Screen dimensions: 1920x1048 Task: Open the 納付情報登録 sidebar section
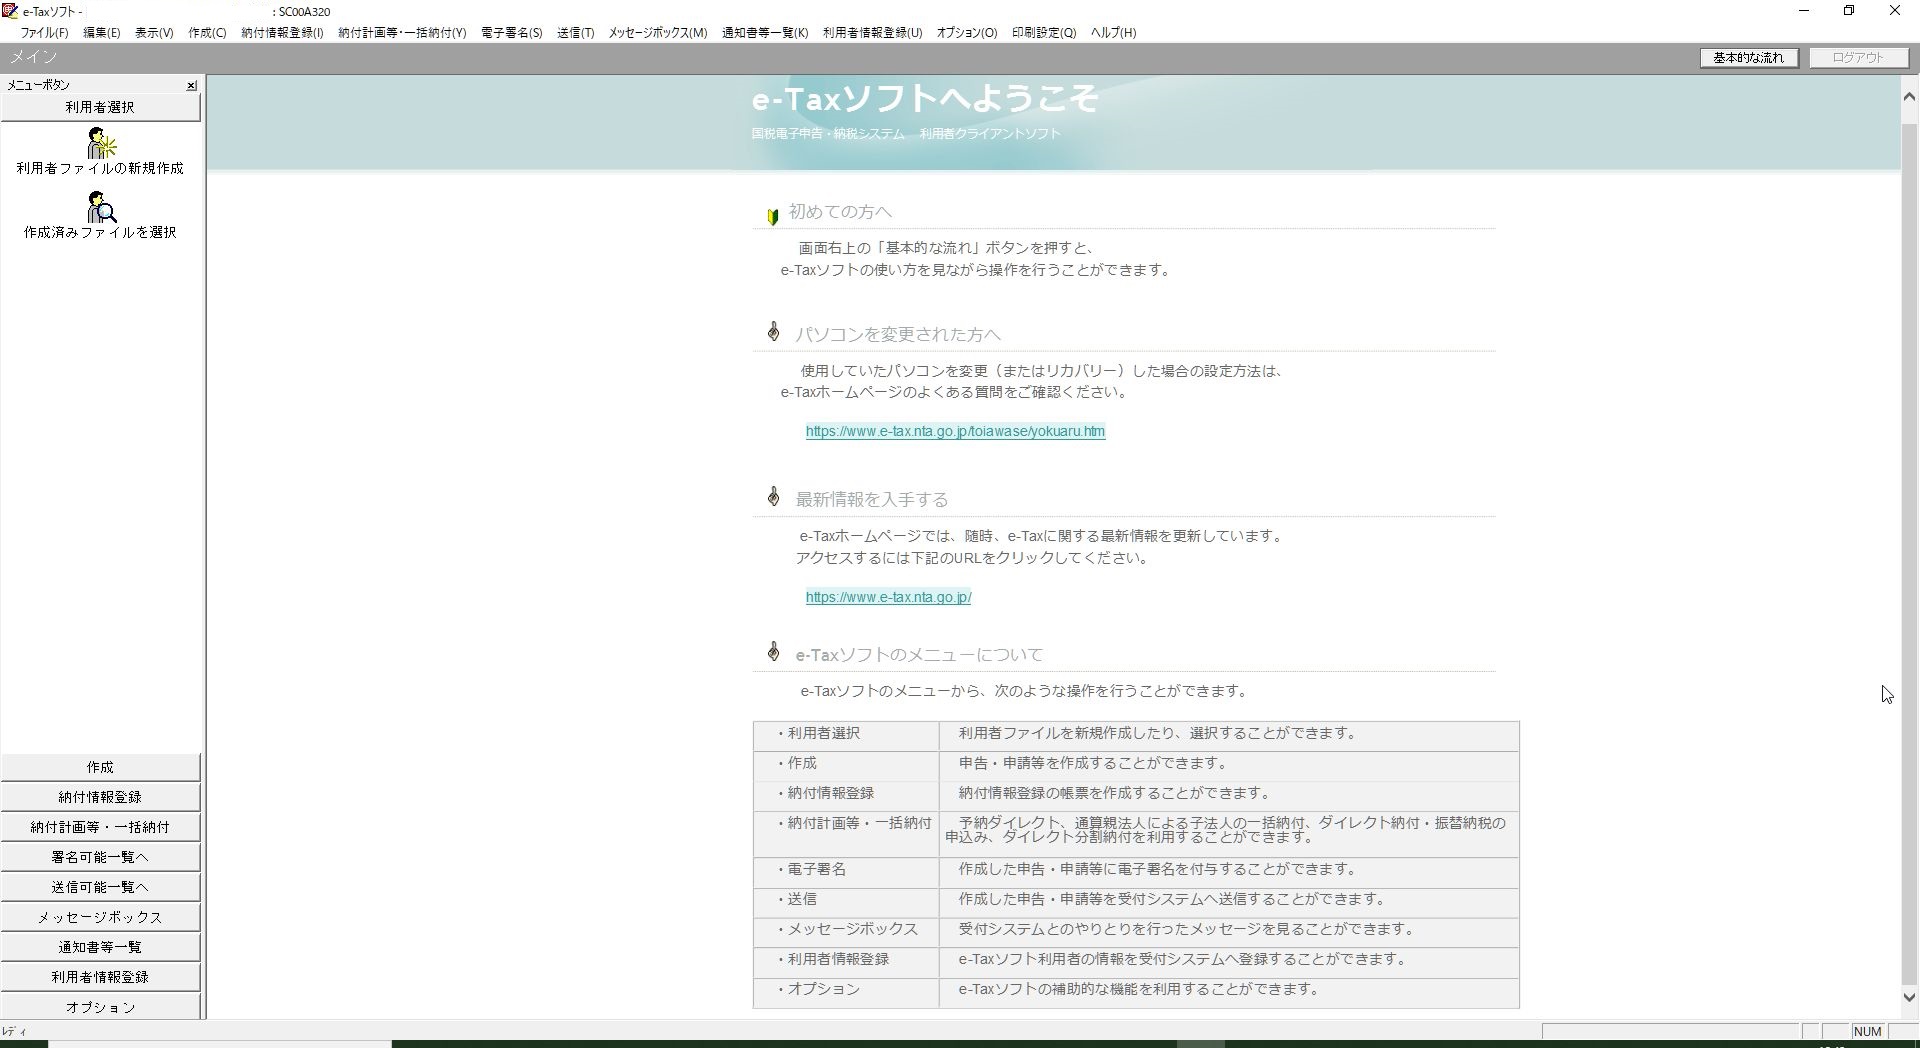coord(100,797)
